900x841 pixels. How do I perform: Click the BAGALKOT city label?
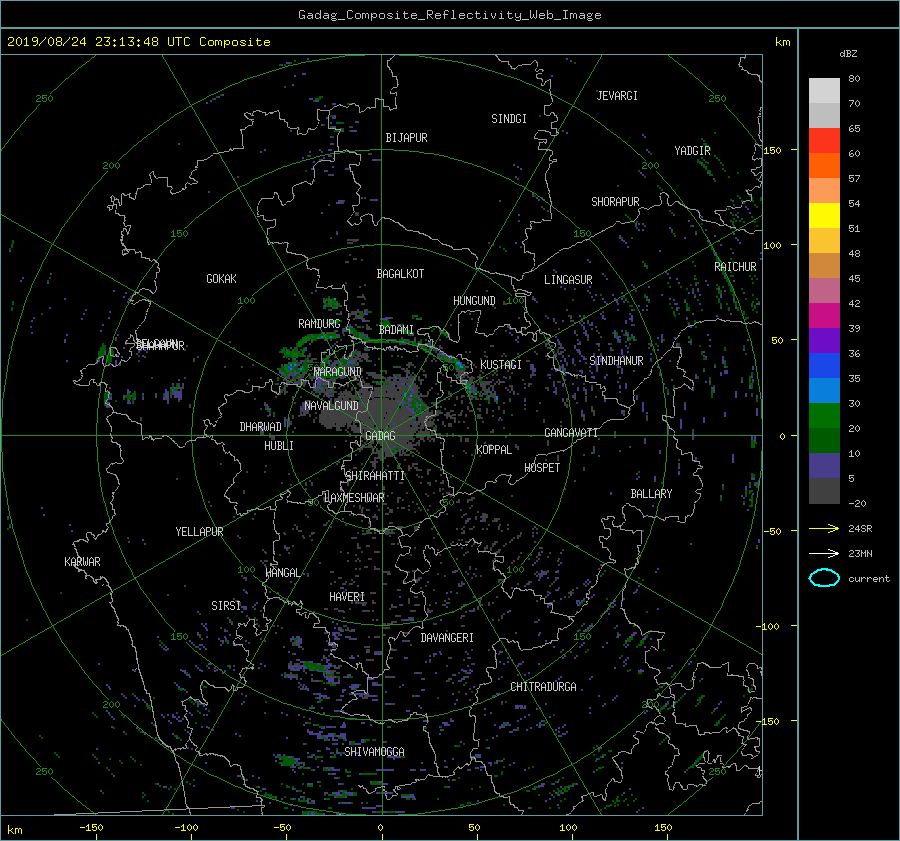click(400, 274)
